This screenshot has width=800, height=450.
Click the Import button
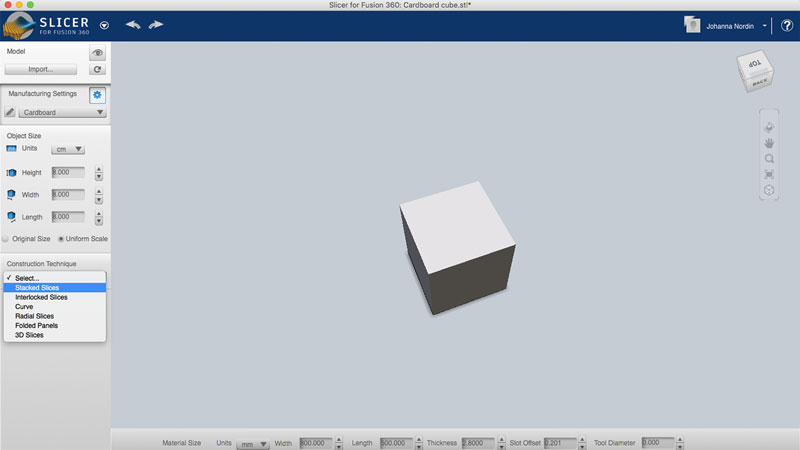[41, 69]
